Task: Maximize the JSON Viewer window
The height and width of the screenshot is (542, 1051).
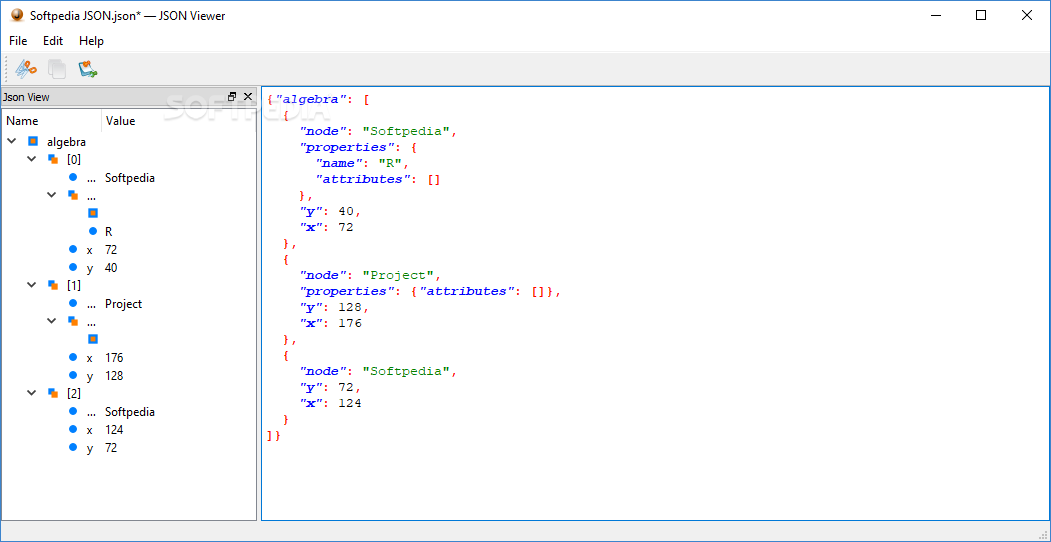Action: click(981, 15)
